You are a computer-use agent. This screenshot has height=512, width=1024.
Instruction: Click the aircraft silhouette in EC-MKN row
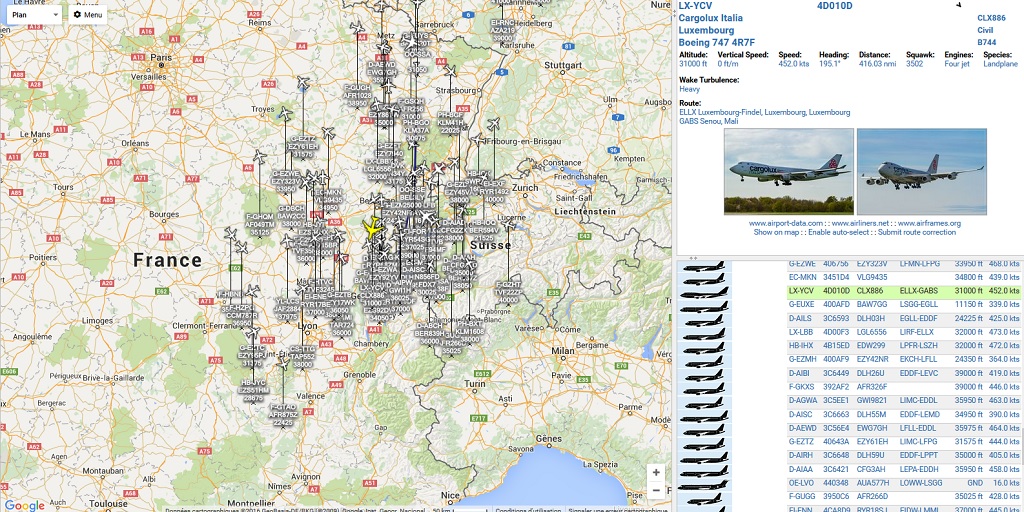click(x=703, y=278)
